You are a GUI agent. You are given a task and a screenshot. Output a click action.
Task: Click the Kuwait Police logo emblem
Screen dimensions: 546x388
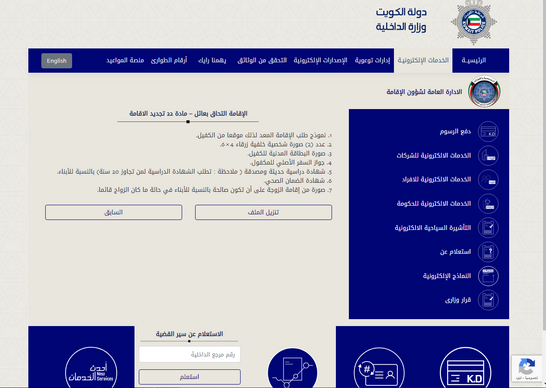pyautogui.click(x=473, y=23)
